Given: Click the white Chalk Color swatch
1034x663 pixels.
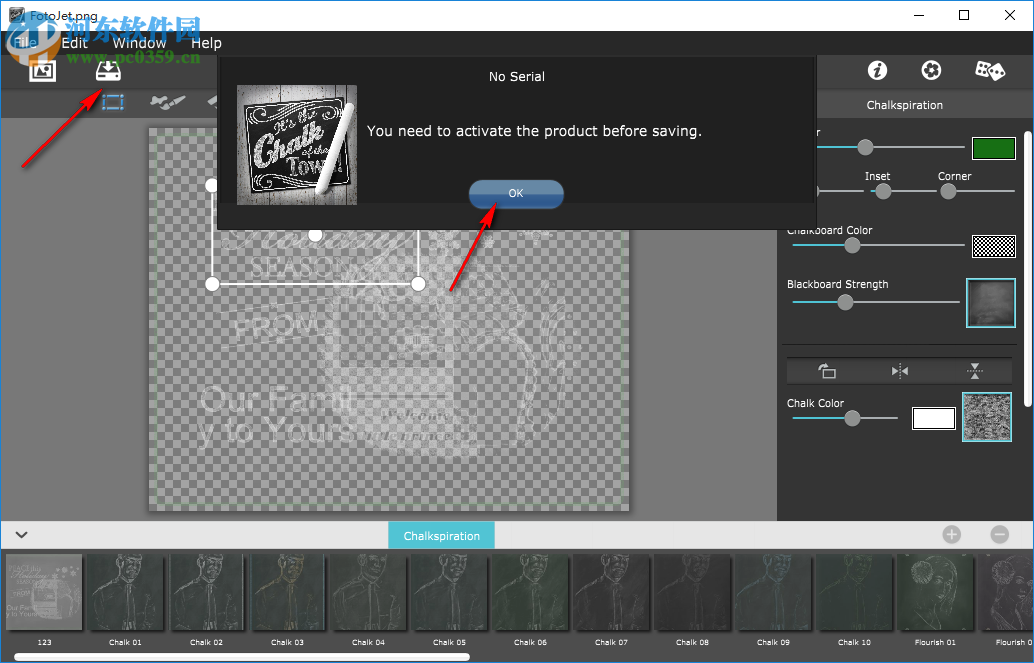Looking at the screenshot, I should [934, 418].
